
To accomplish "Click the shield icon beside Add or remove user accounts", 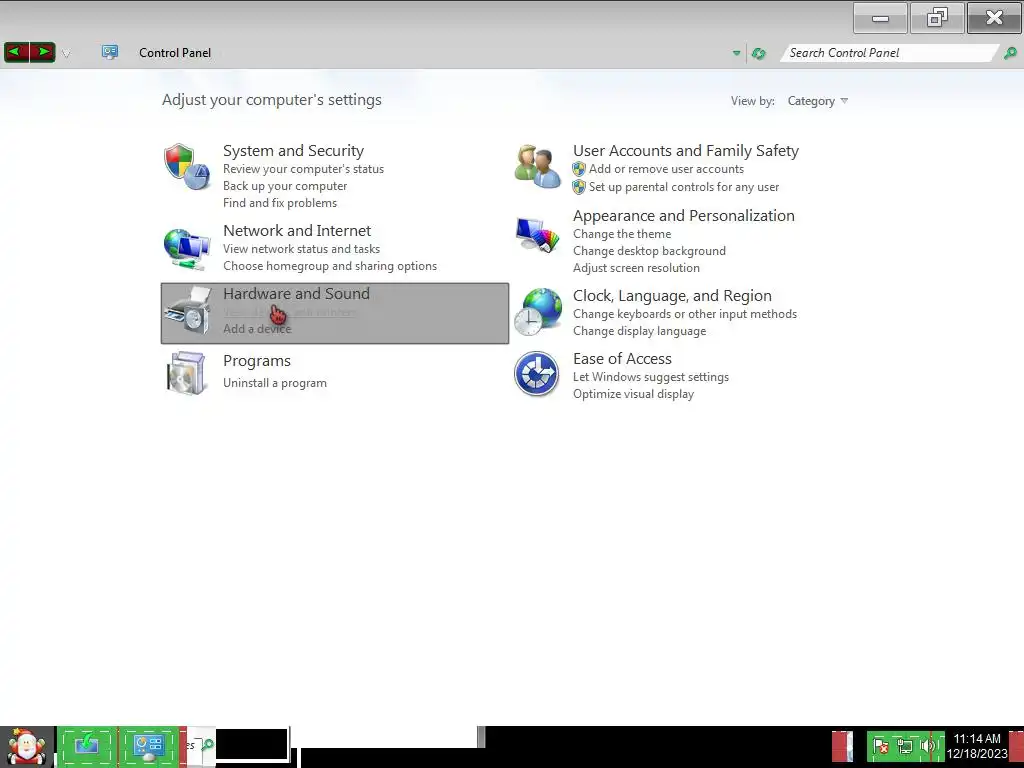I will tap(579, 169).
